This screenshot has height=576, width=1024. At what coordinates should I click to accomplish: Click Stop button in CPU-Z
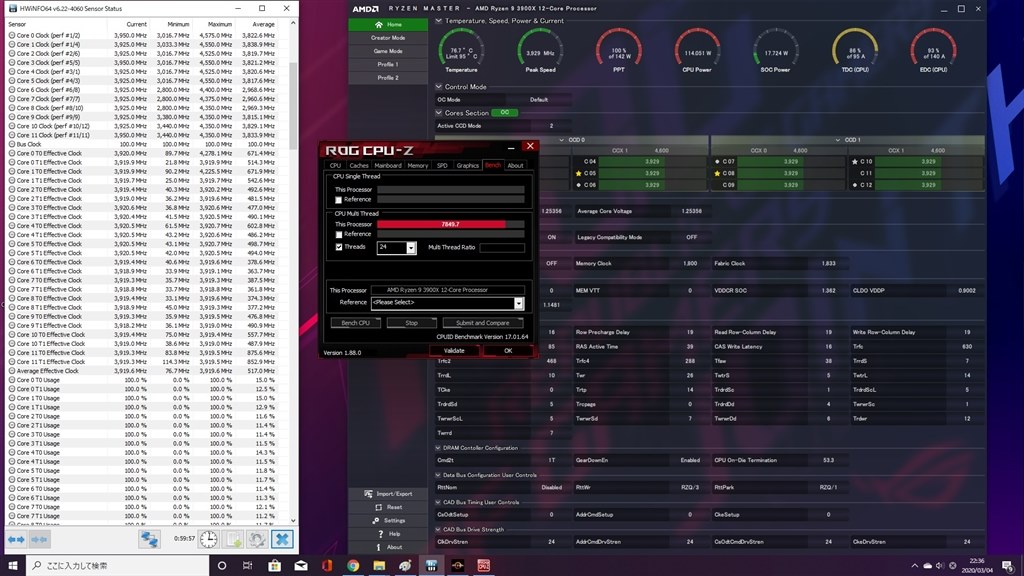click(411, 323)
